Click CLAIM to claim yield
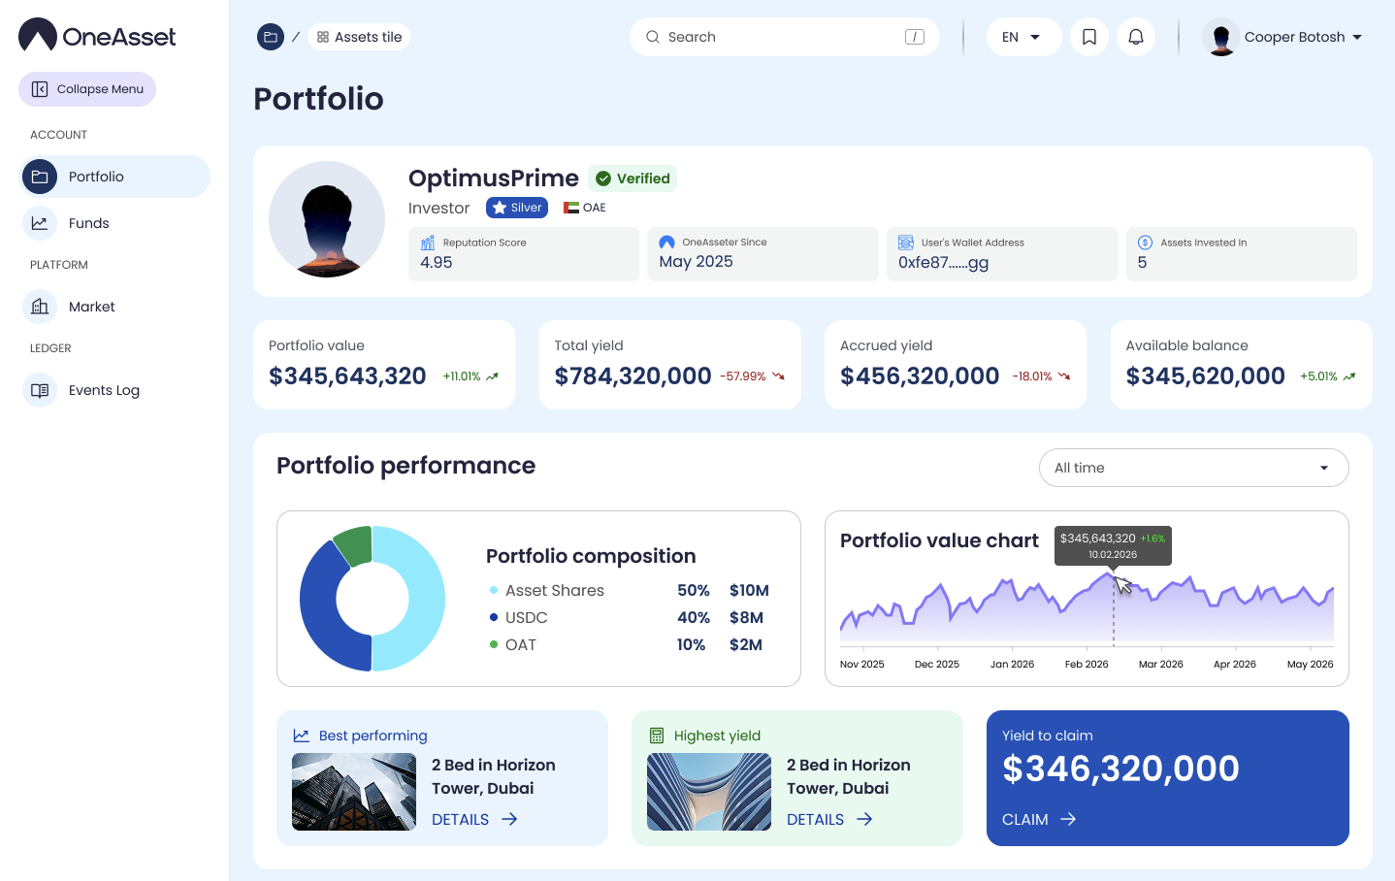Screen dimensions: 1395x881 (1038, 819)
